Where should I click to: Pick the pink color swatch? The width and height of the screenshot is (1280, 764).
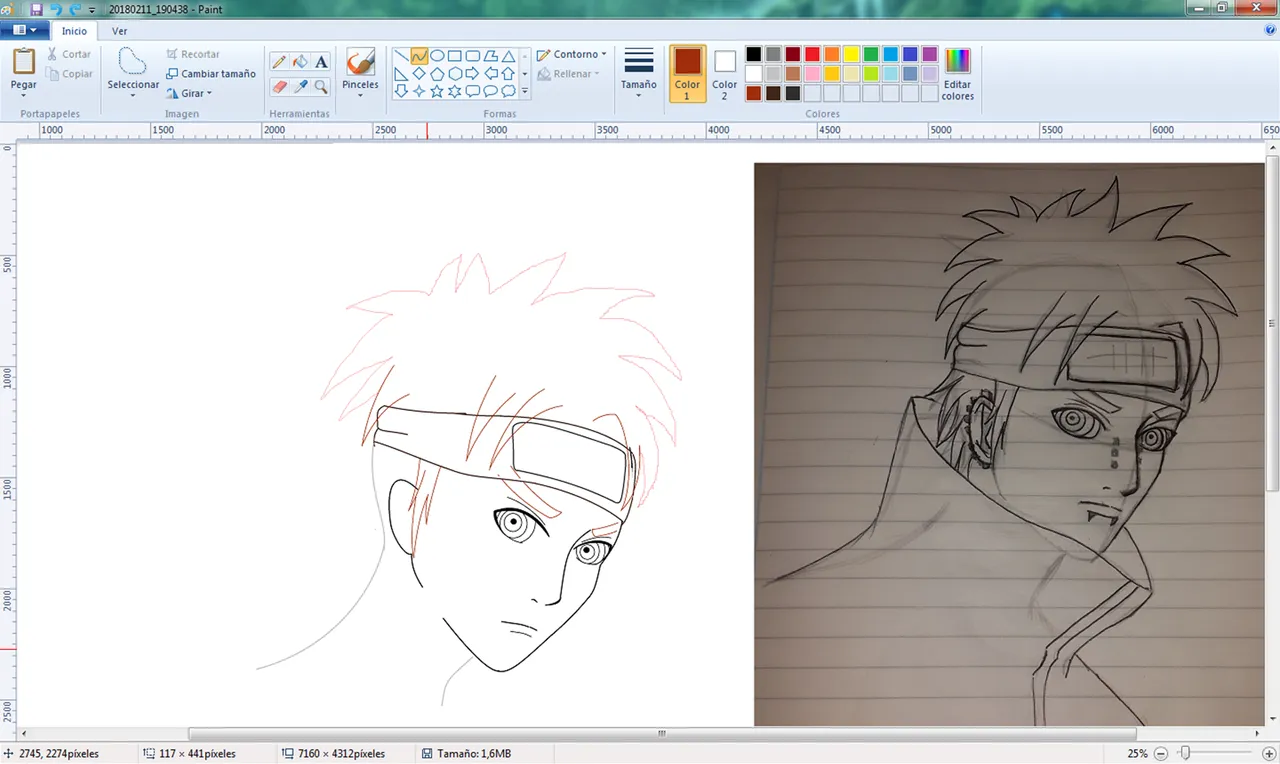(812, 74)
